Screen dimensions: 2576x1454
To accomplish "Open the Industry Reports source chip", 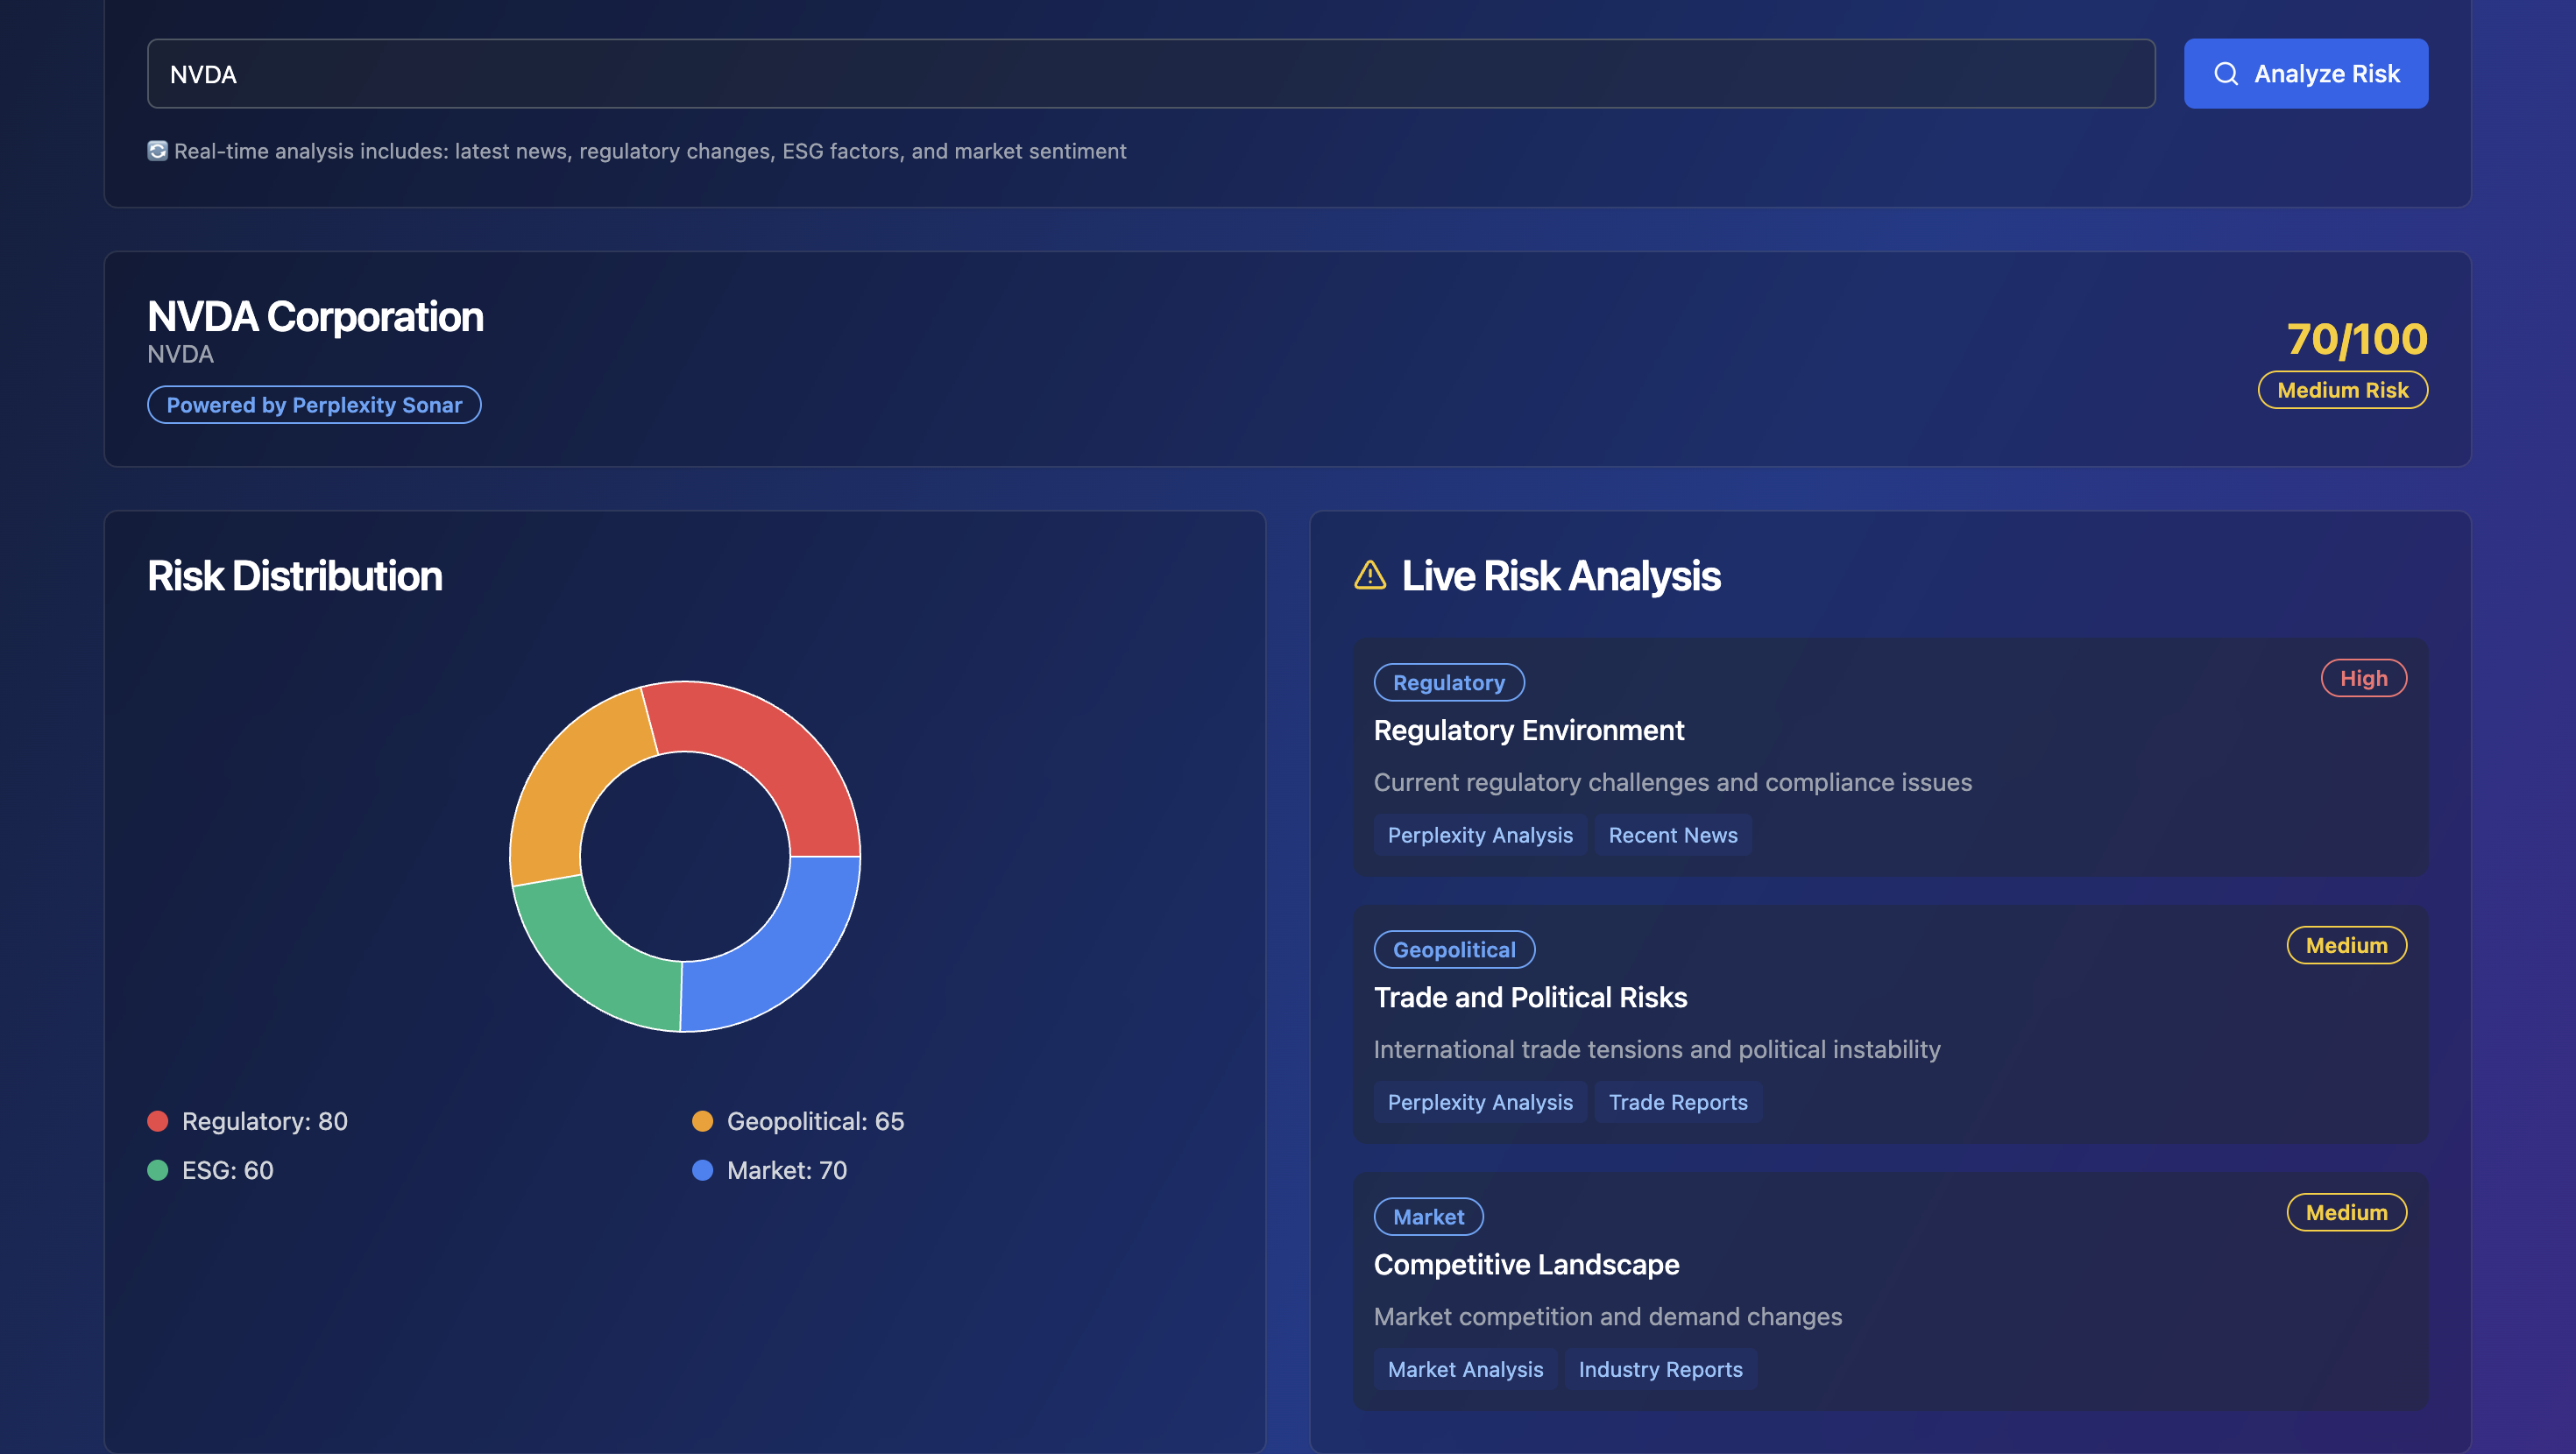I will (x=1660, y=1369).
